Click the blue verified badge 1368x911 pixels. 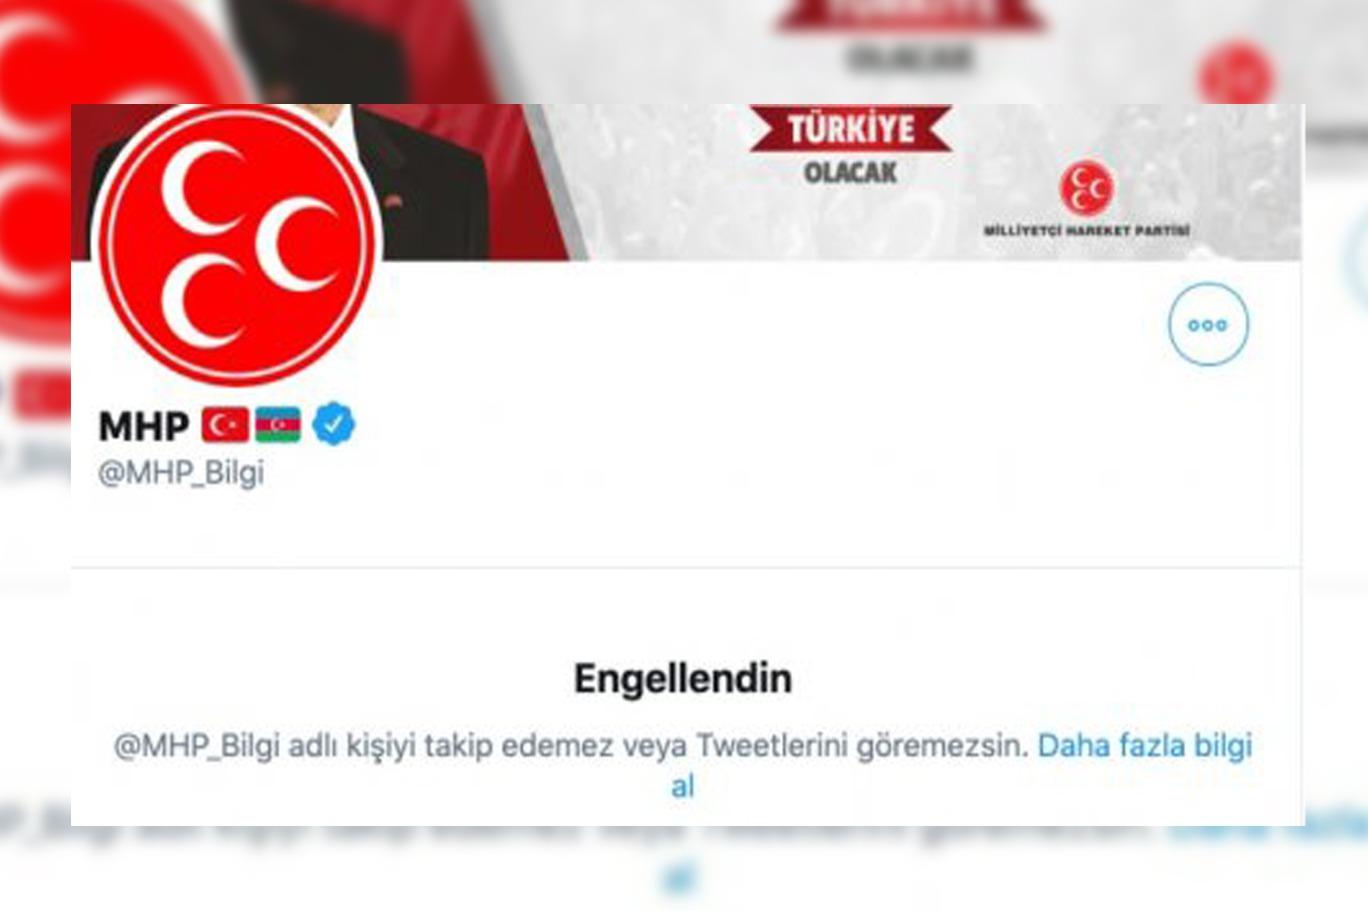click(333, 424)
